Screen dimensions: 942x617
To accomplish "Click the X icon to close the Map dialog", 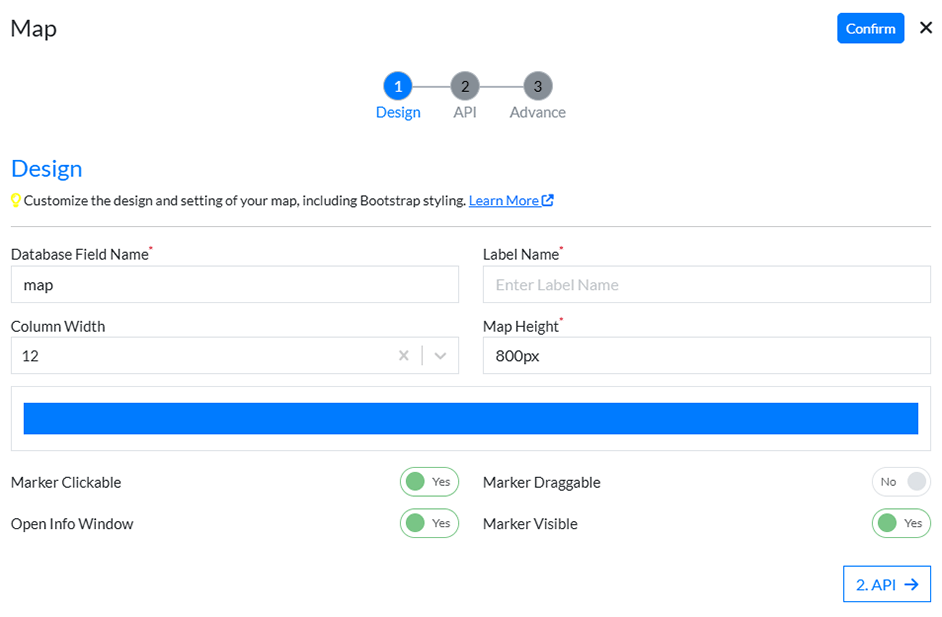I will click(x=925, y=28).
